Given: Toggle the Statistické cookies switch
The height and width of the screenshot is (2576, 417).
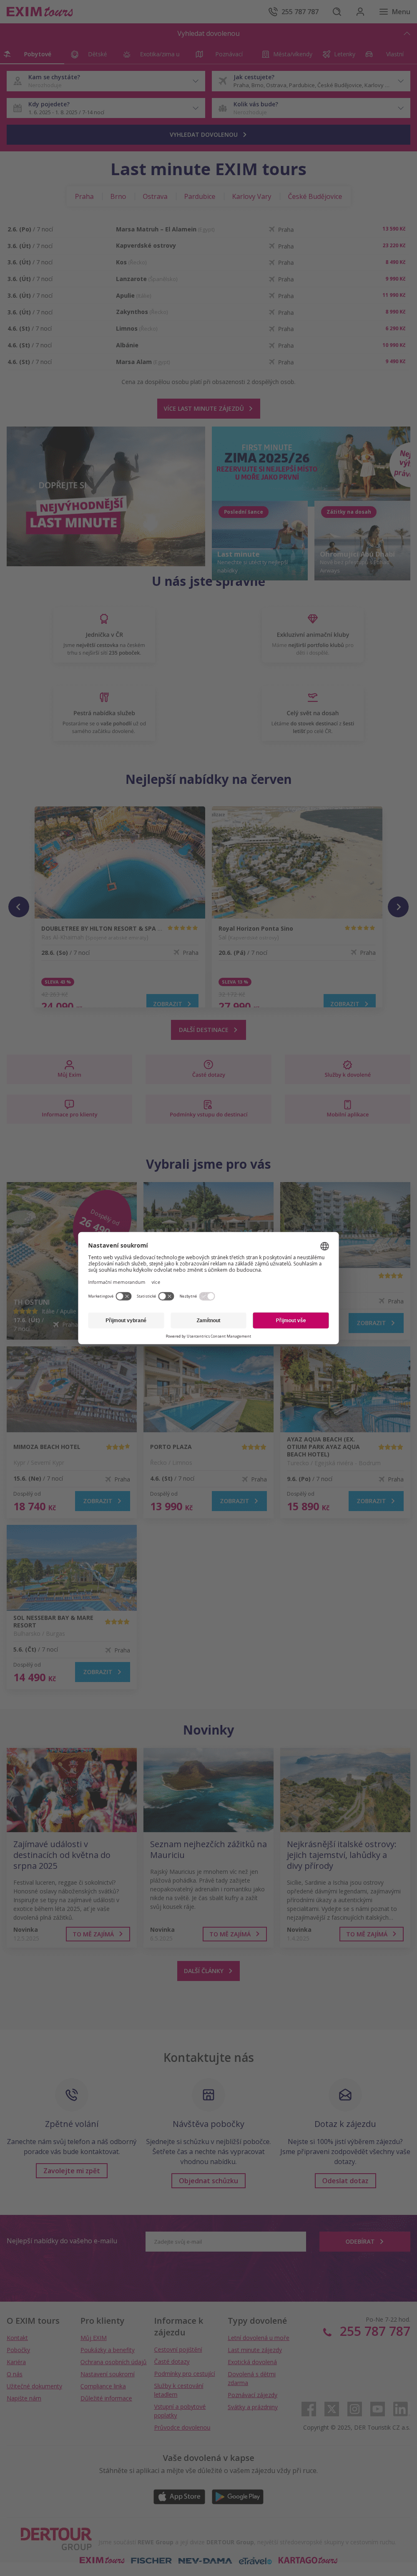Looking at the screenshot, I should (x=166, y=1296).
